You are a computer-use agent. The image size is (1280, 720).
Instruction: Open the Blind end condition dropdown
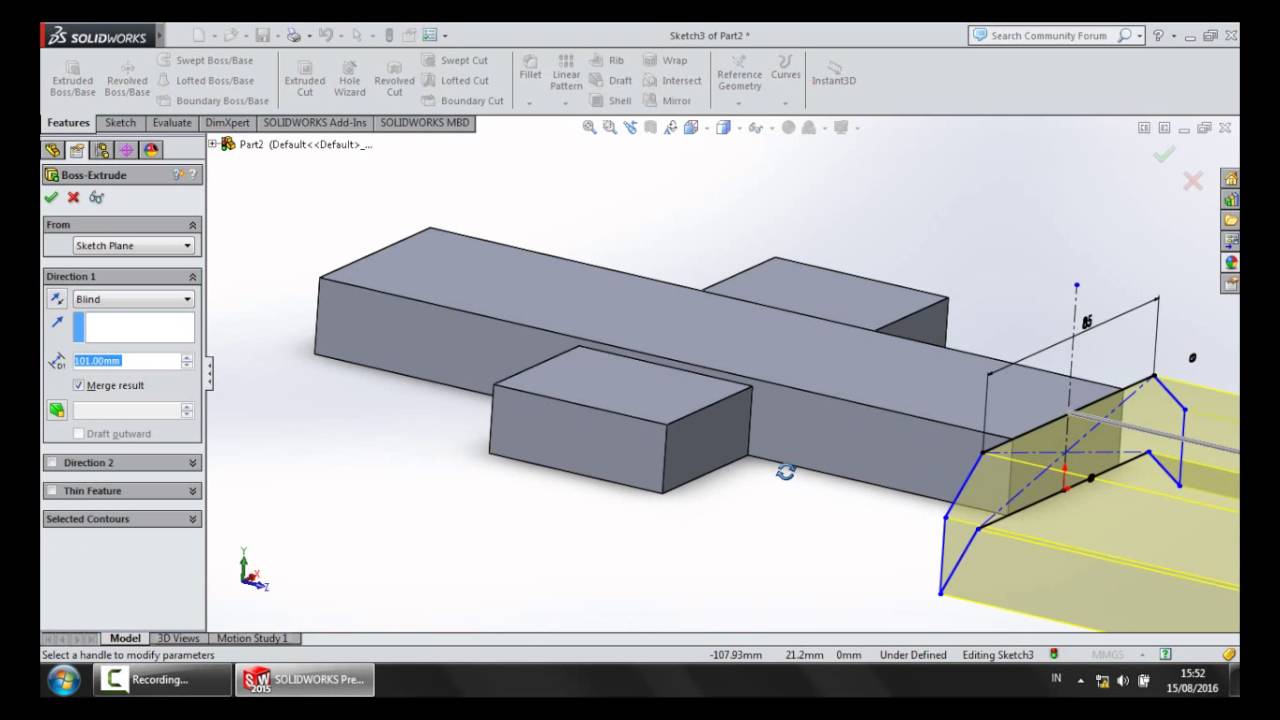133,299
